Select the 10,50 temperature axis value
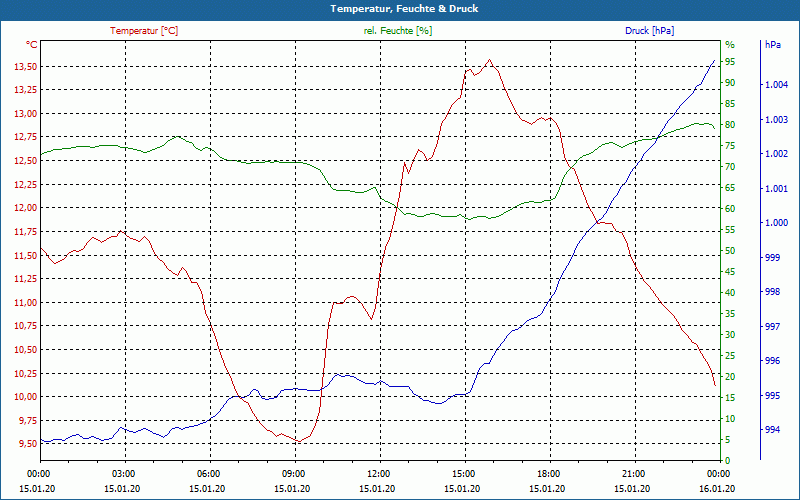Screen dimensions: 800x500 click(x=25, y=349)
